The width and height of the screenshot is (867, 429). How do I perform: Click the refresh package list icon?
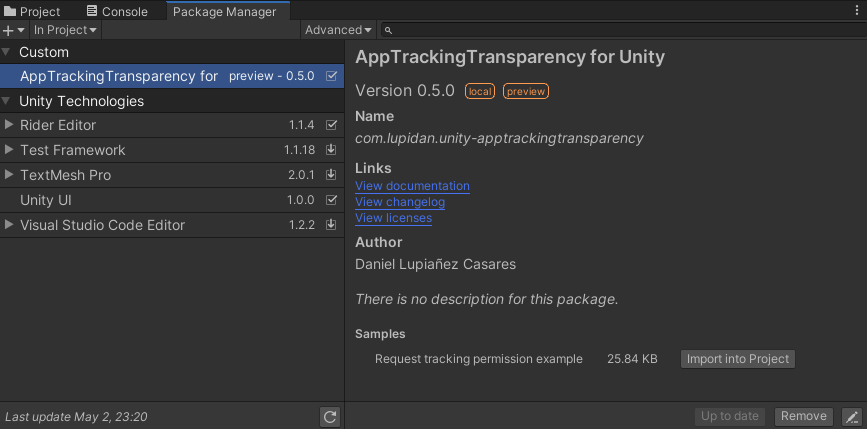(331, 417)
